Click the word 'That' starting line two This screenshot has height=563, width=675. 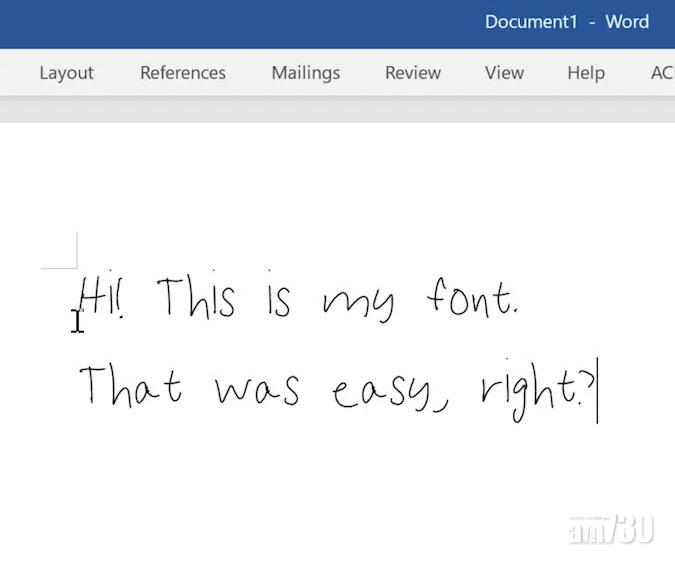[x=130, y=385]
